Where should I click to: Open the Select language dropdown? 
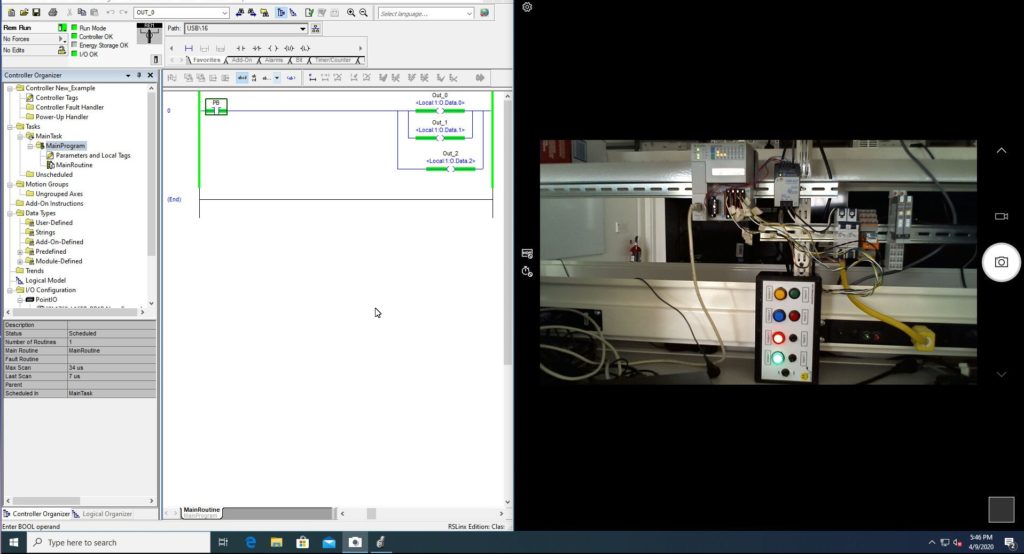468,13
